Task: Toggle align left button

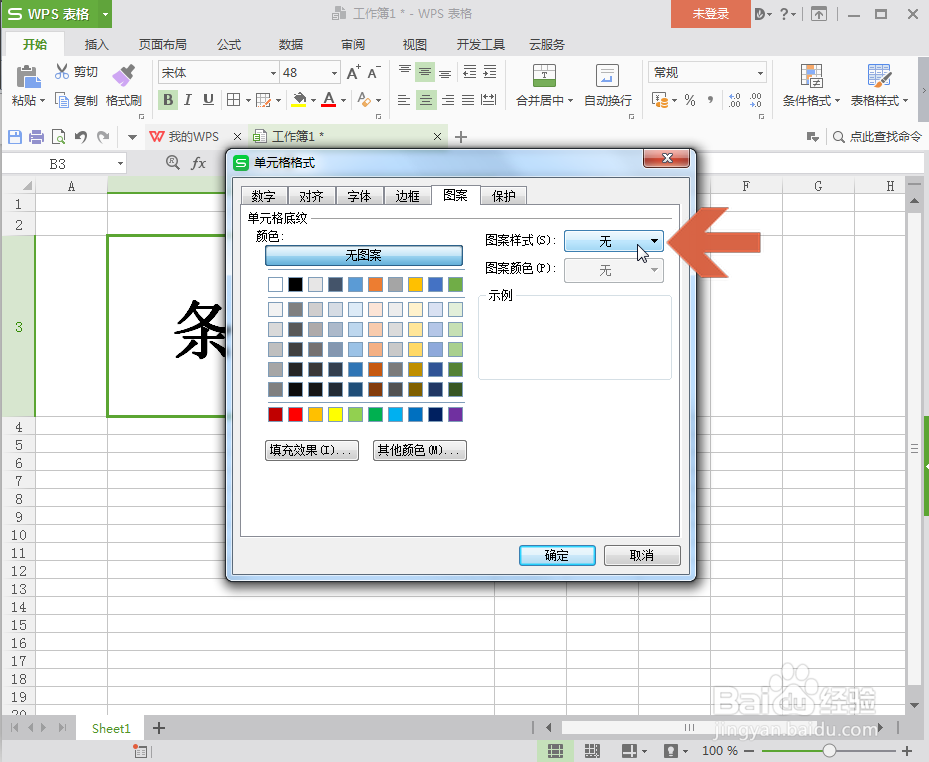Action: point(404,100)
